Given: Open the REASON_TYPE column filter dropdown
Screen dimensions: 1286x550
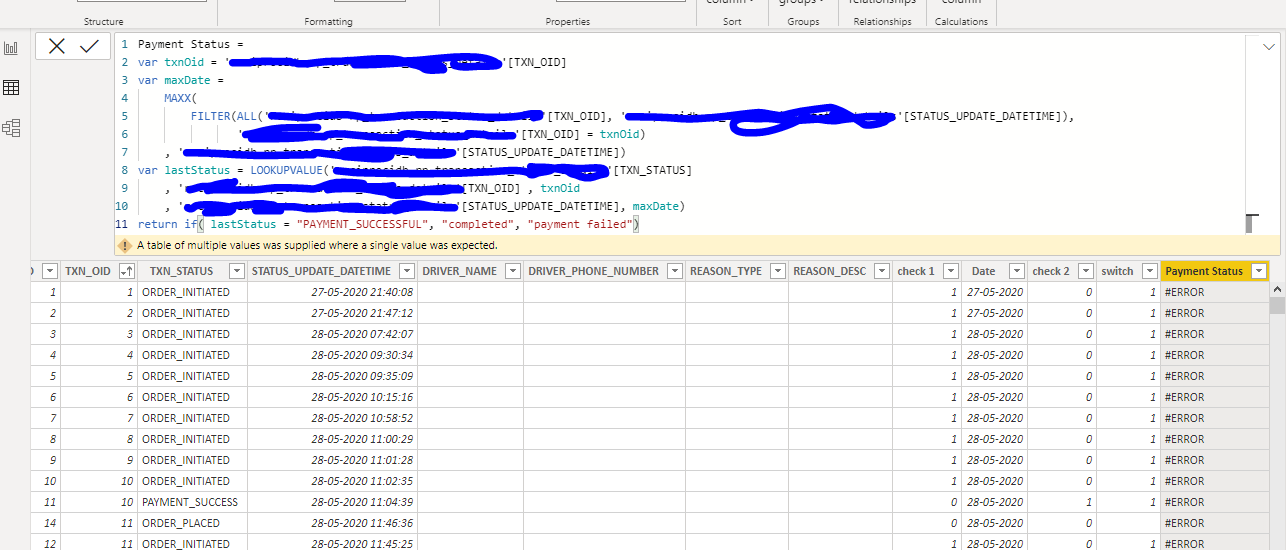Looking at the screenshot, I should tap(776, 271).
